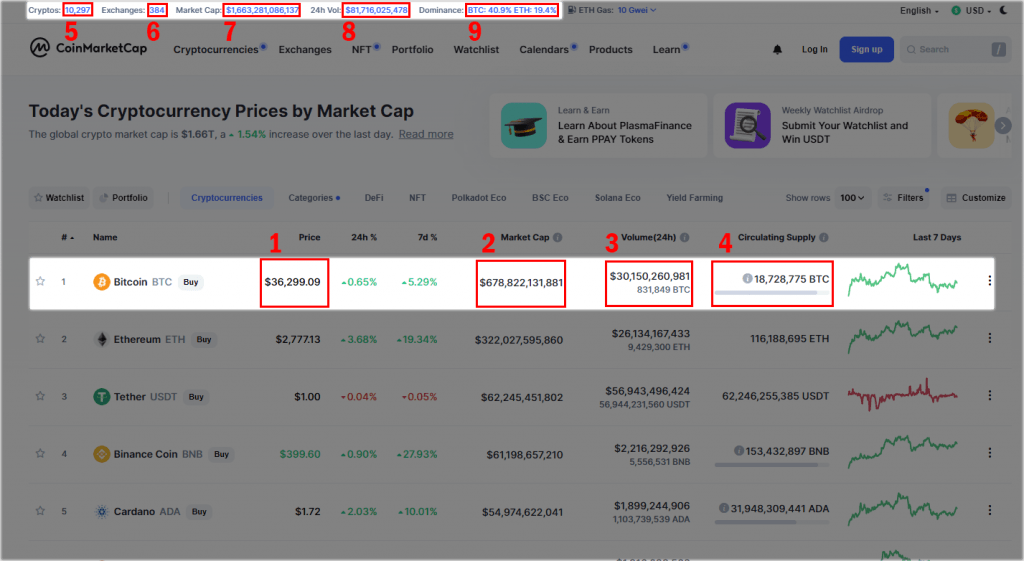Click info icon beside Bitcoin circulating supply
This screenshot has width=1024, height=561.
click(747, 279)
